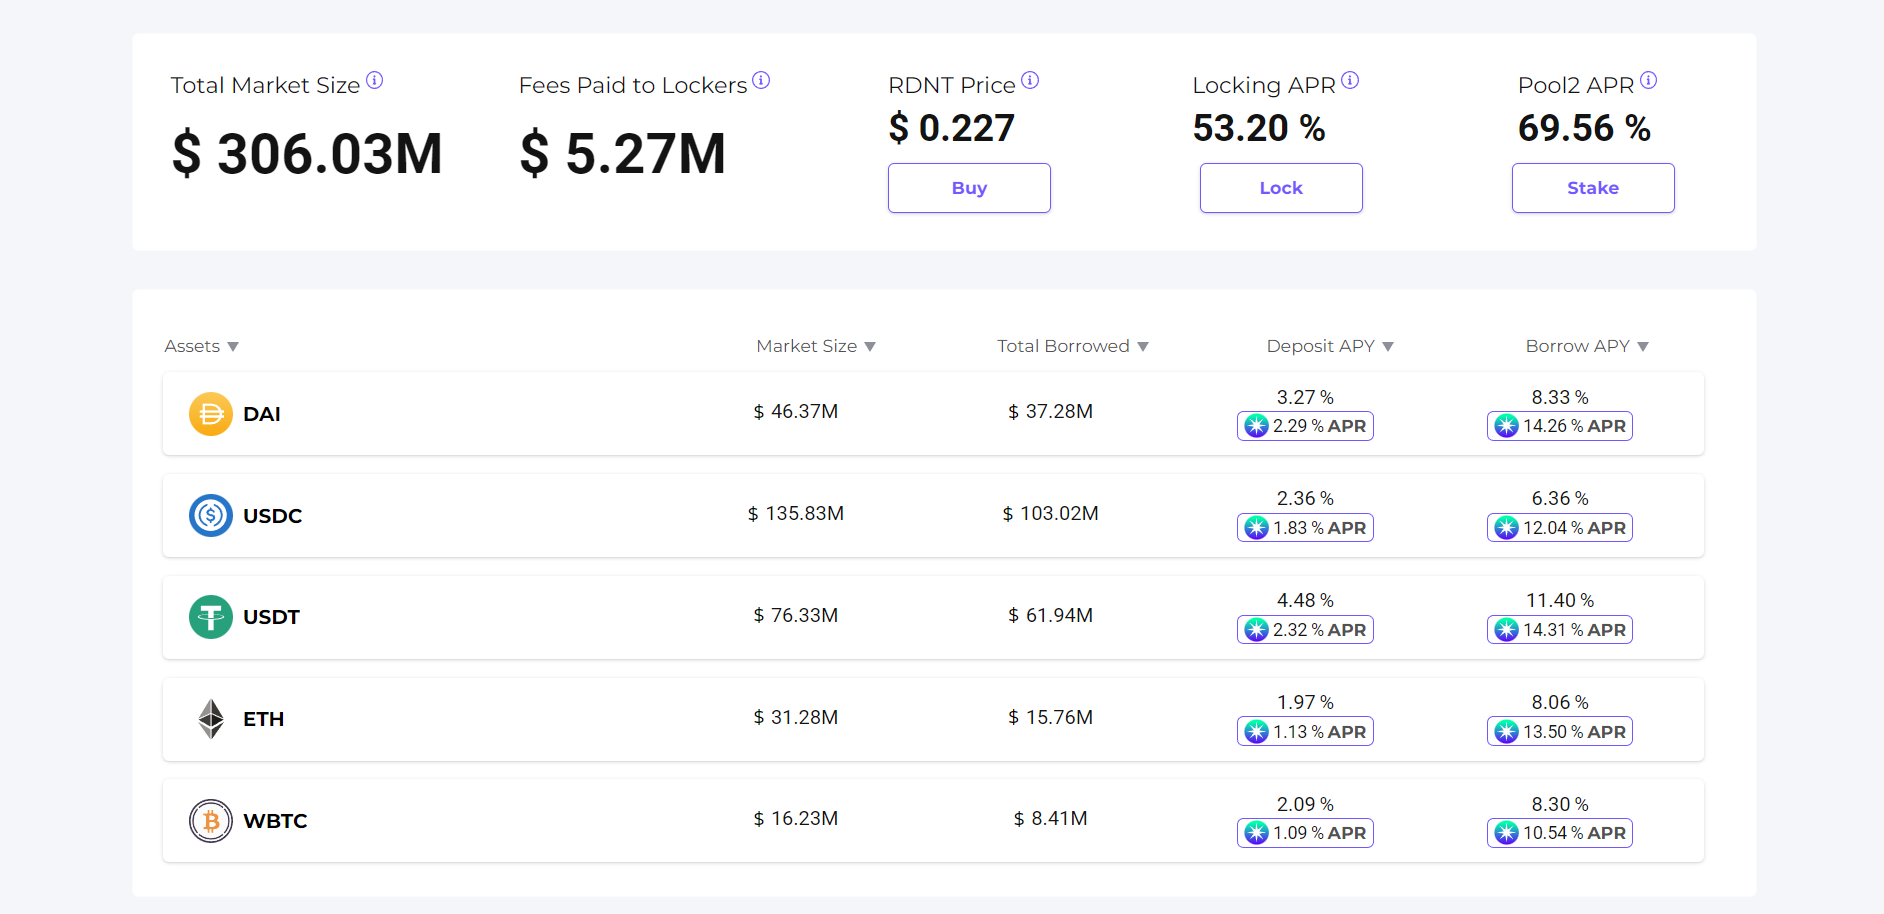
Task: Click WBTC deposit APY 2.09 %
Action: [x=1305, y=805]
